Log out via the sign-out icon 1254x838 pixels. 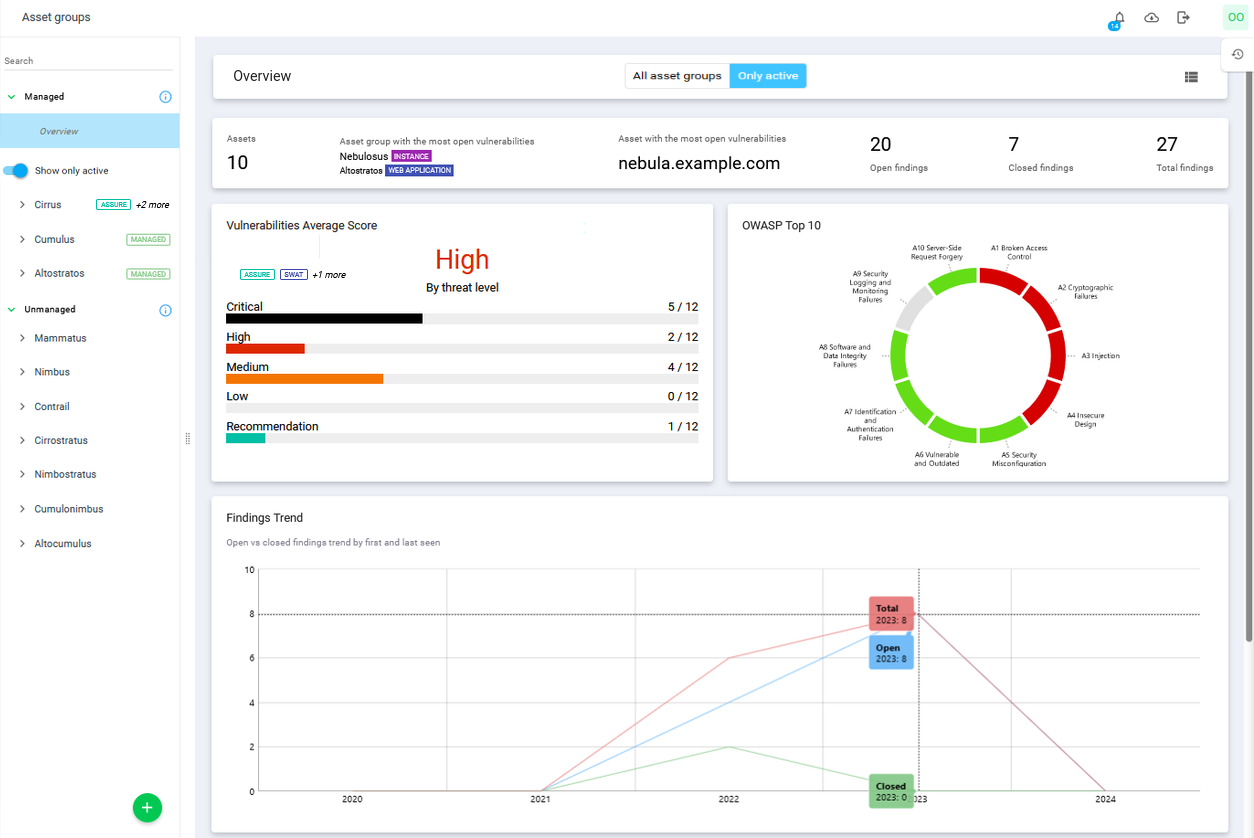[1183, 17]
